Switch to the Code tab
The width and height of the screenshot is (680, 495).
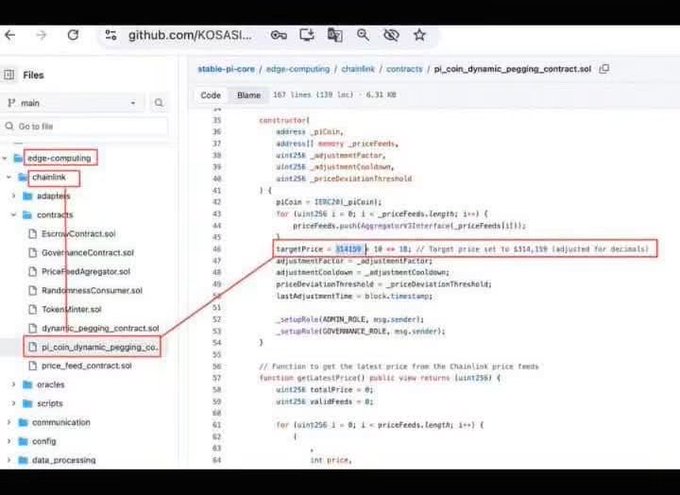coord(210,95)
